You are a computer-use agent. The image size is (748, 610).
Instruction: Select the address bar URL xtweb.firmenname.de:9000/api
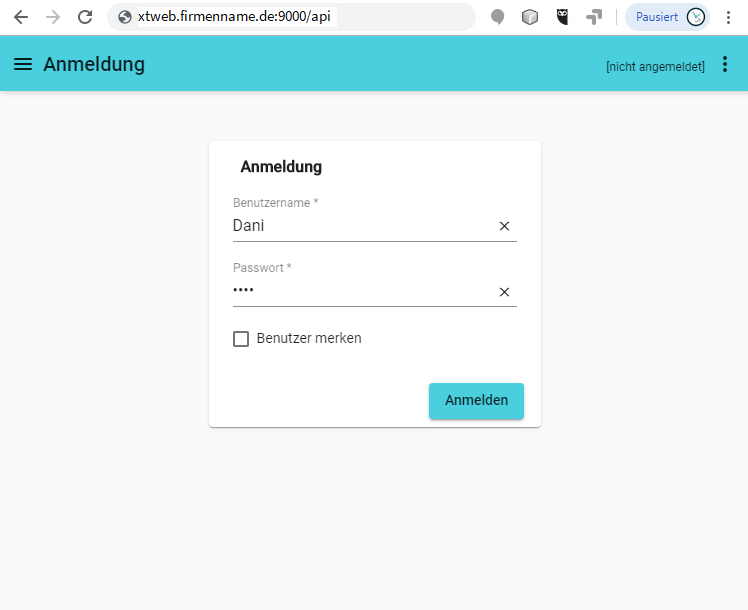point(234,17)
